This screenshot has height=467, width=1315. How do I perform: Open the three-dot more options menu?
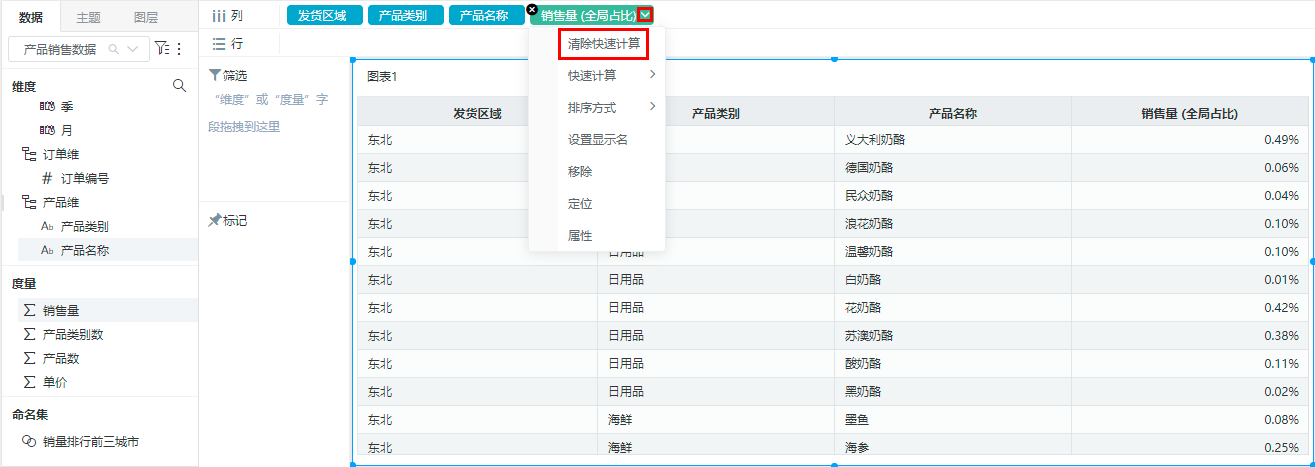179,49
